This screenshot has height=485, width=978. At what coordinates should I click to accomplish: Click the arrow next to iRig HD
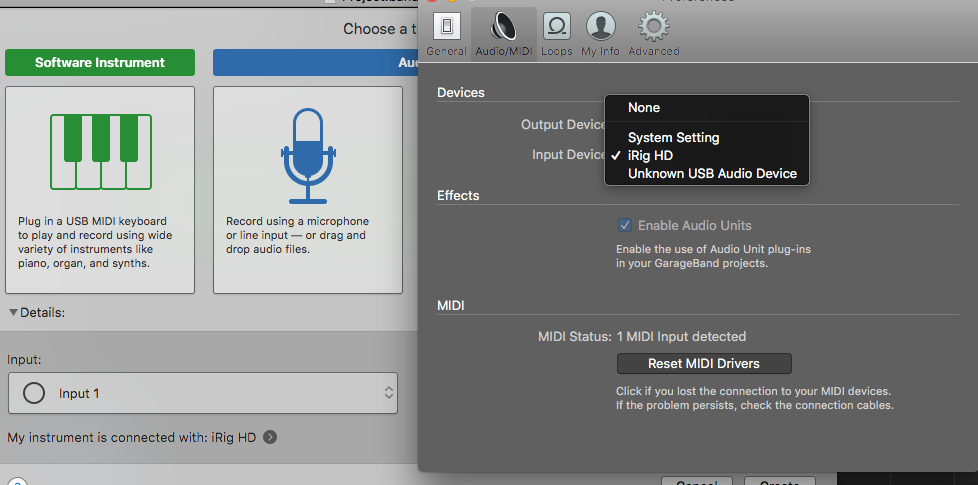(x=270, y=438)
